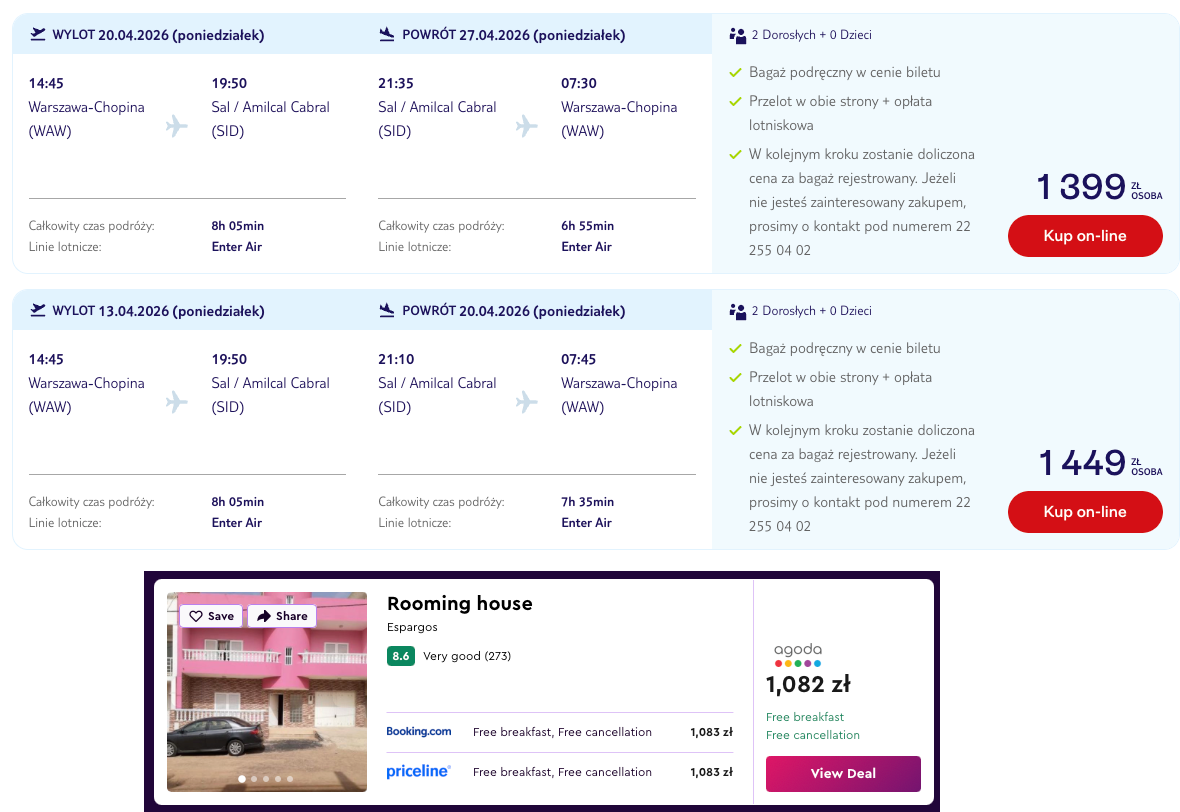Select the Priceline 1,083 zł price

(x=711, y=772)
